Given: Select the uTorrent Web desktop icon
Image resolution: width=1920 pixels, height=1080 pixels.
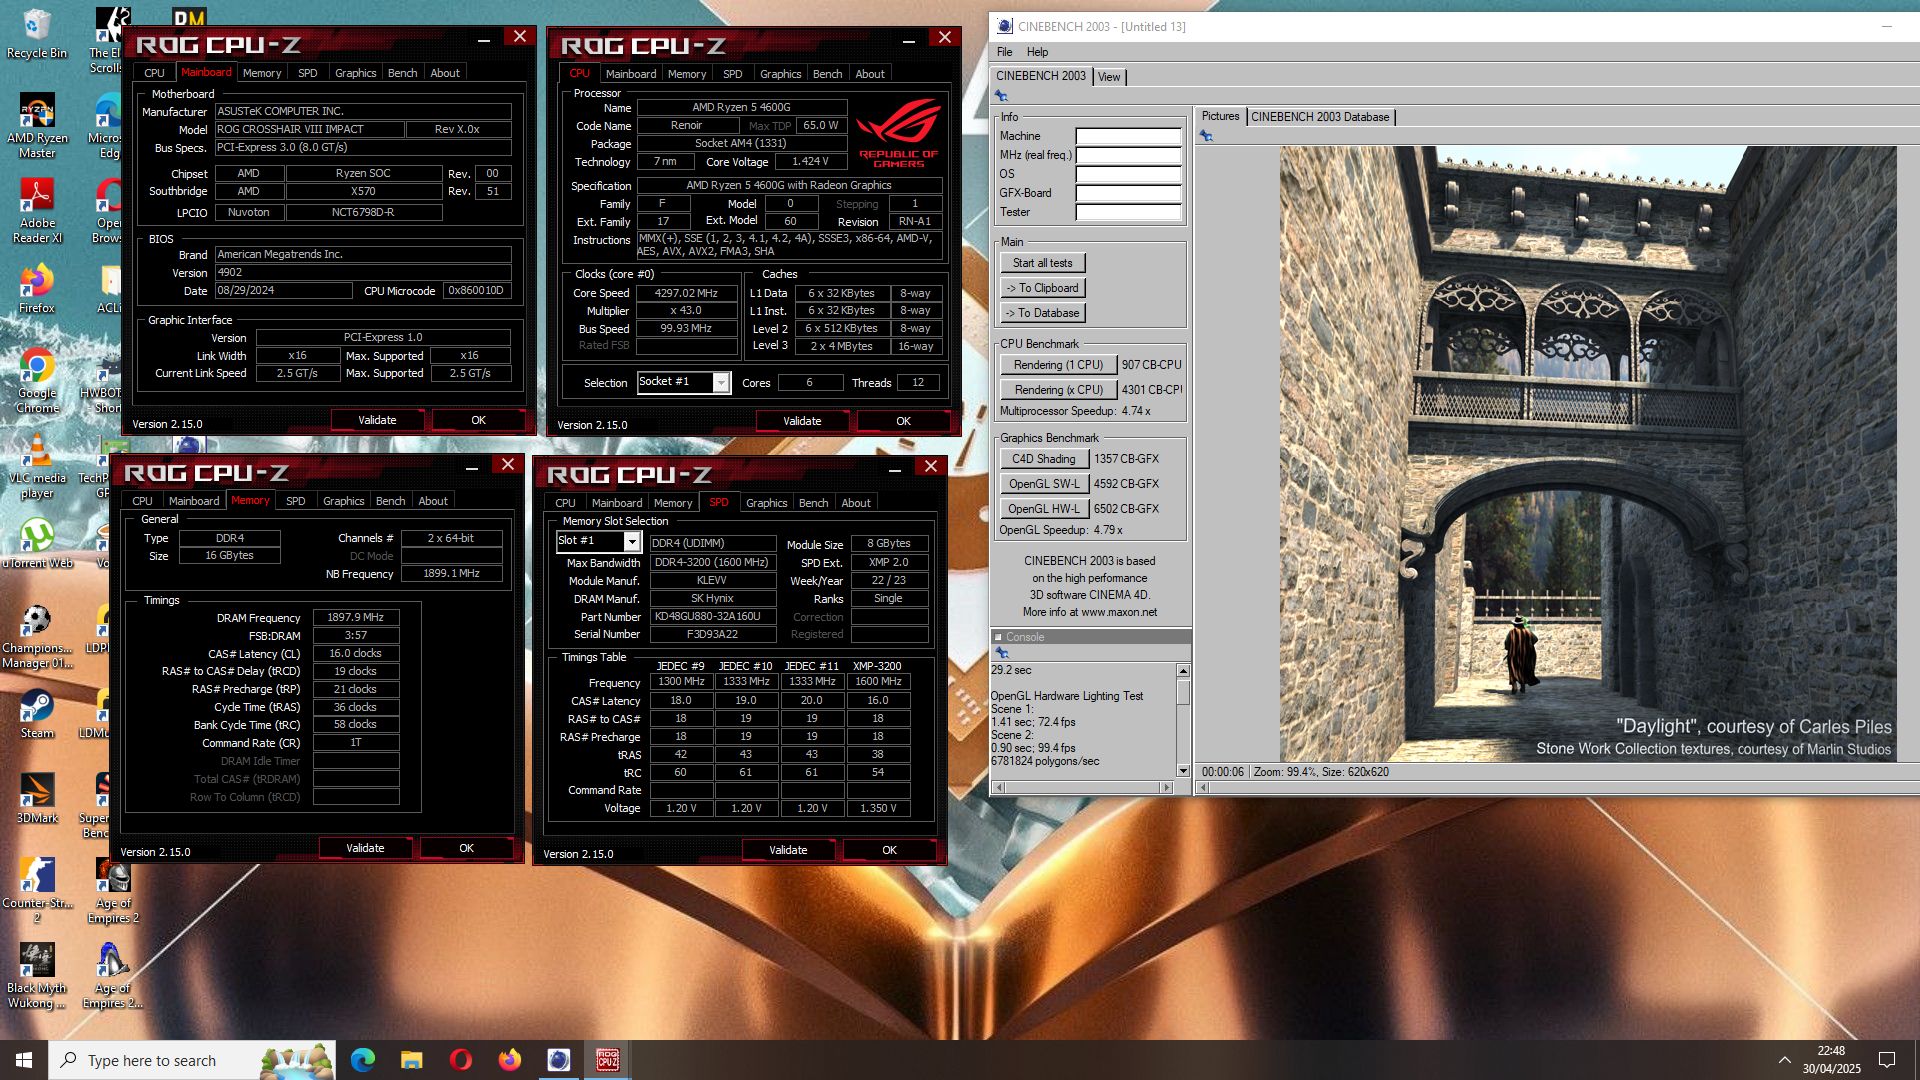Looking at the screenshot, I should pos(37,543).
